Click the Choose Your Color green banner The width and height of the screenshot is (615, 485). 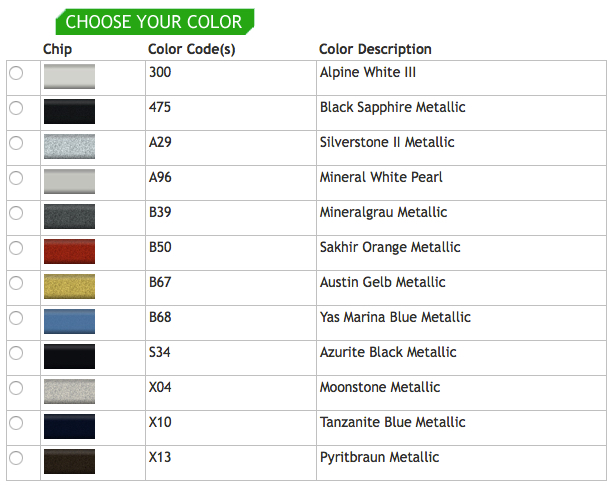[154, 21]
